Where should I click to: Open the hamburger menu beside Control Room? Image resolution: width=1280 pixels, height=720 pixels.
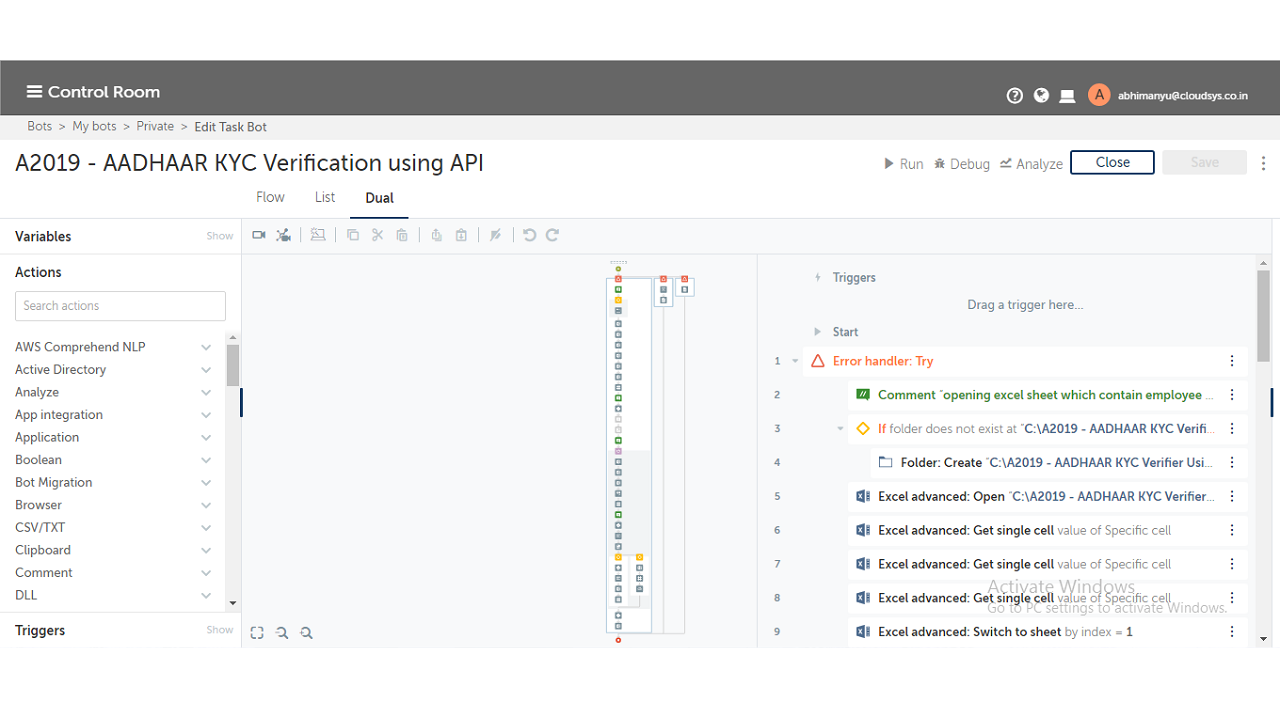(34, 92)
